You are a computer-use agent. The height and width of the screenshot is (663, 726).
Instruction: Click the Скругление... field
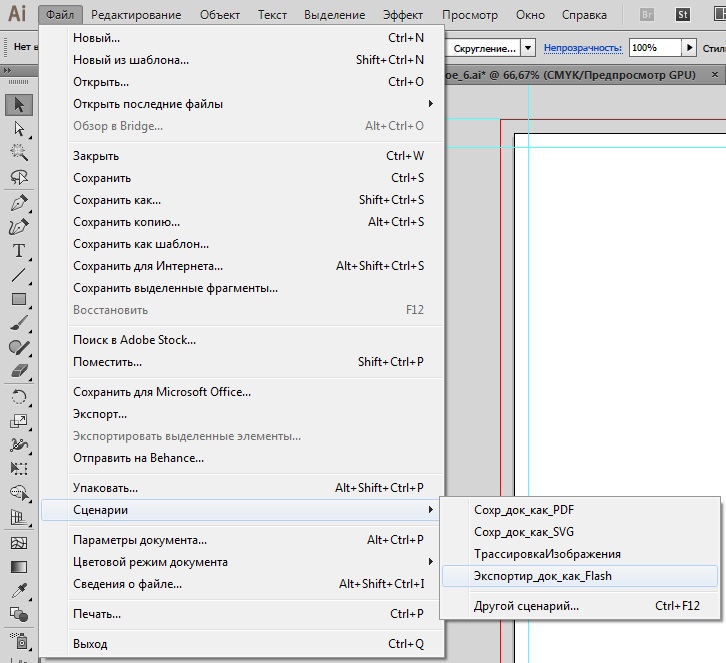[483, 48]
